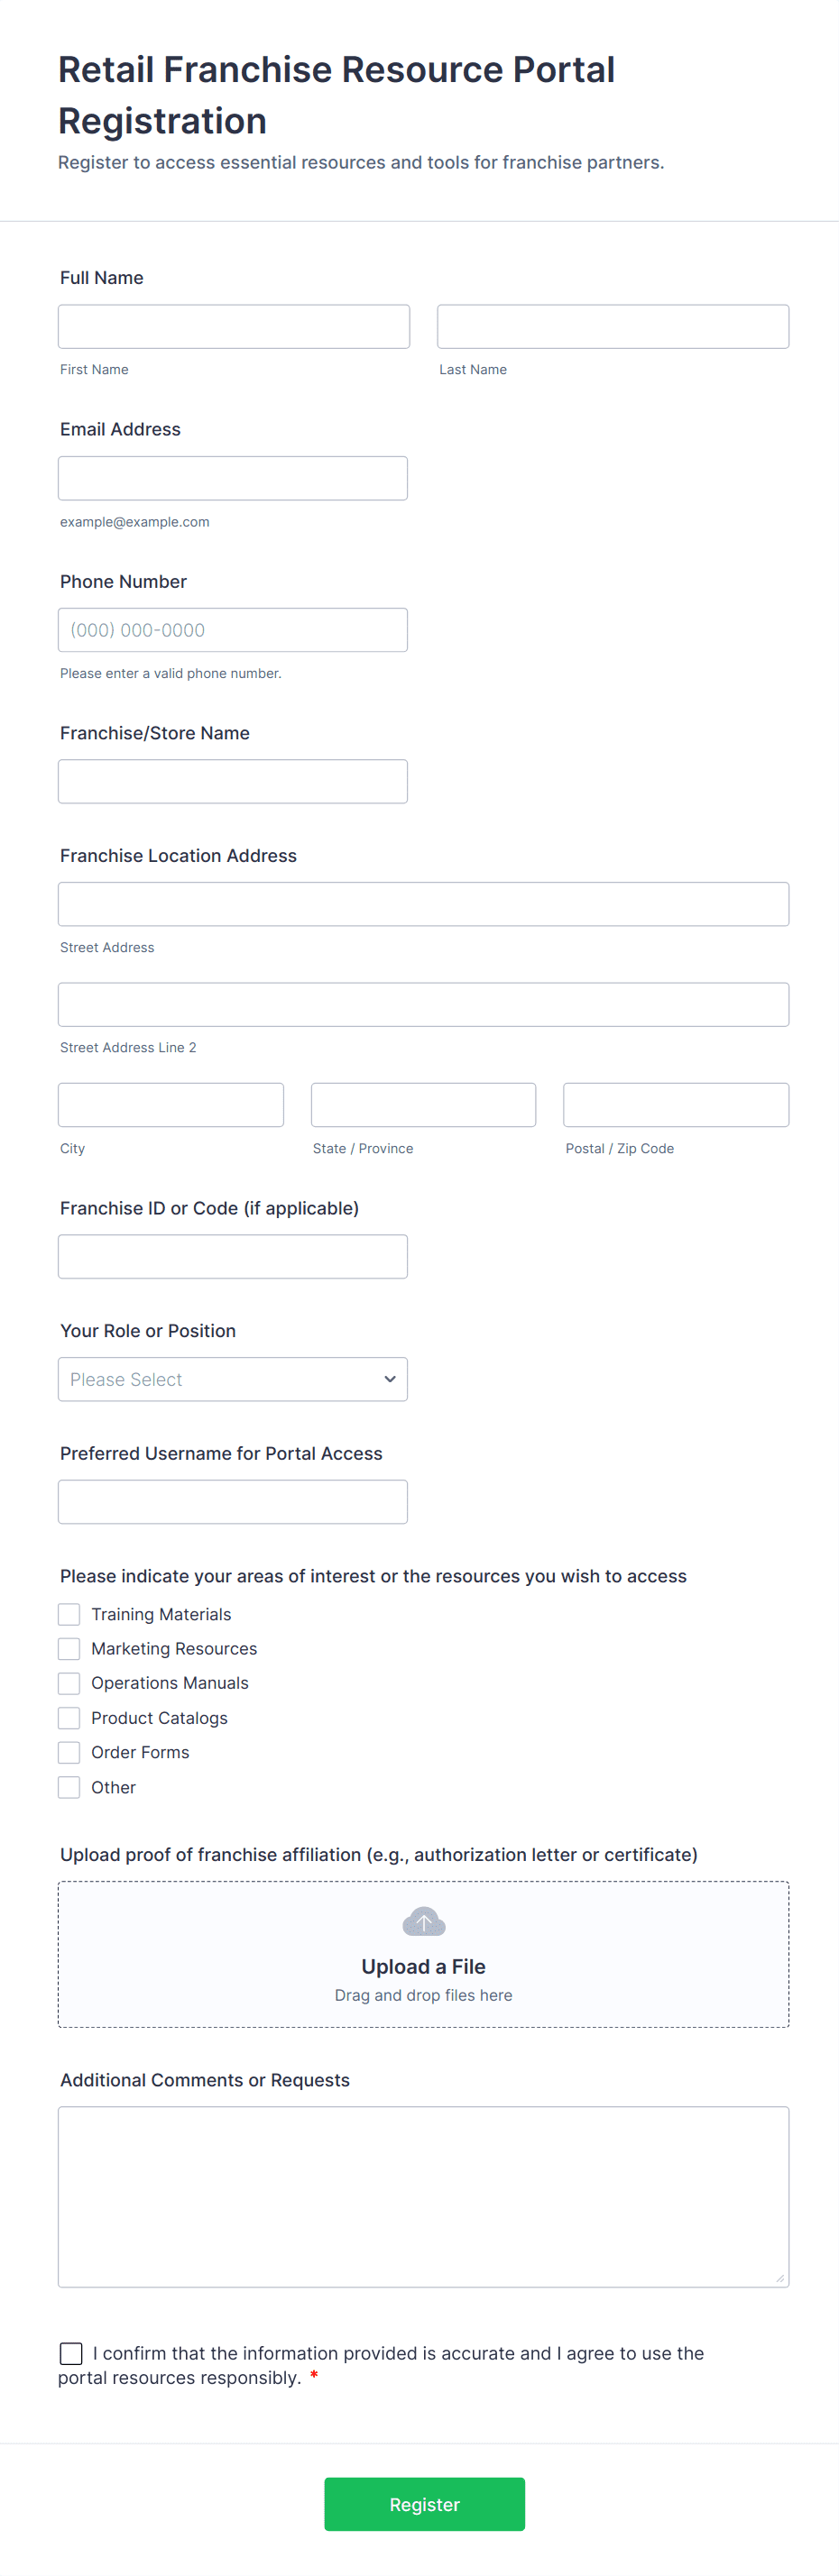
Task: Open the Your Role or Position dropdown
Action: click(233, 1379)
